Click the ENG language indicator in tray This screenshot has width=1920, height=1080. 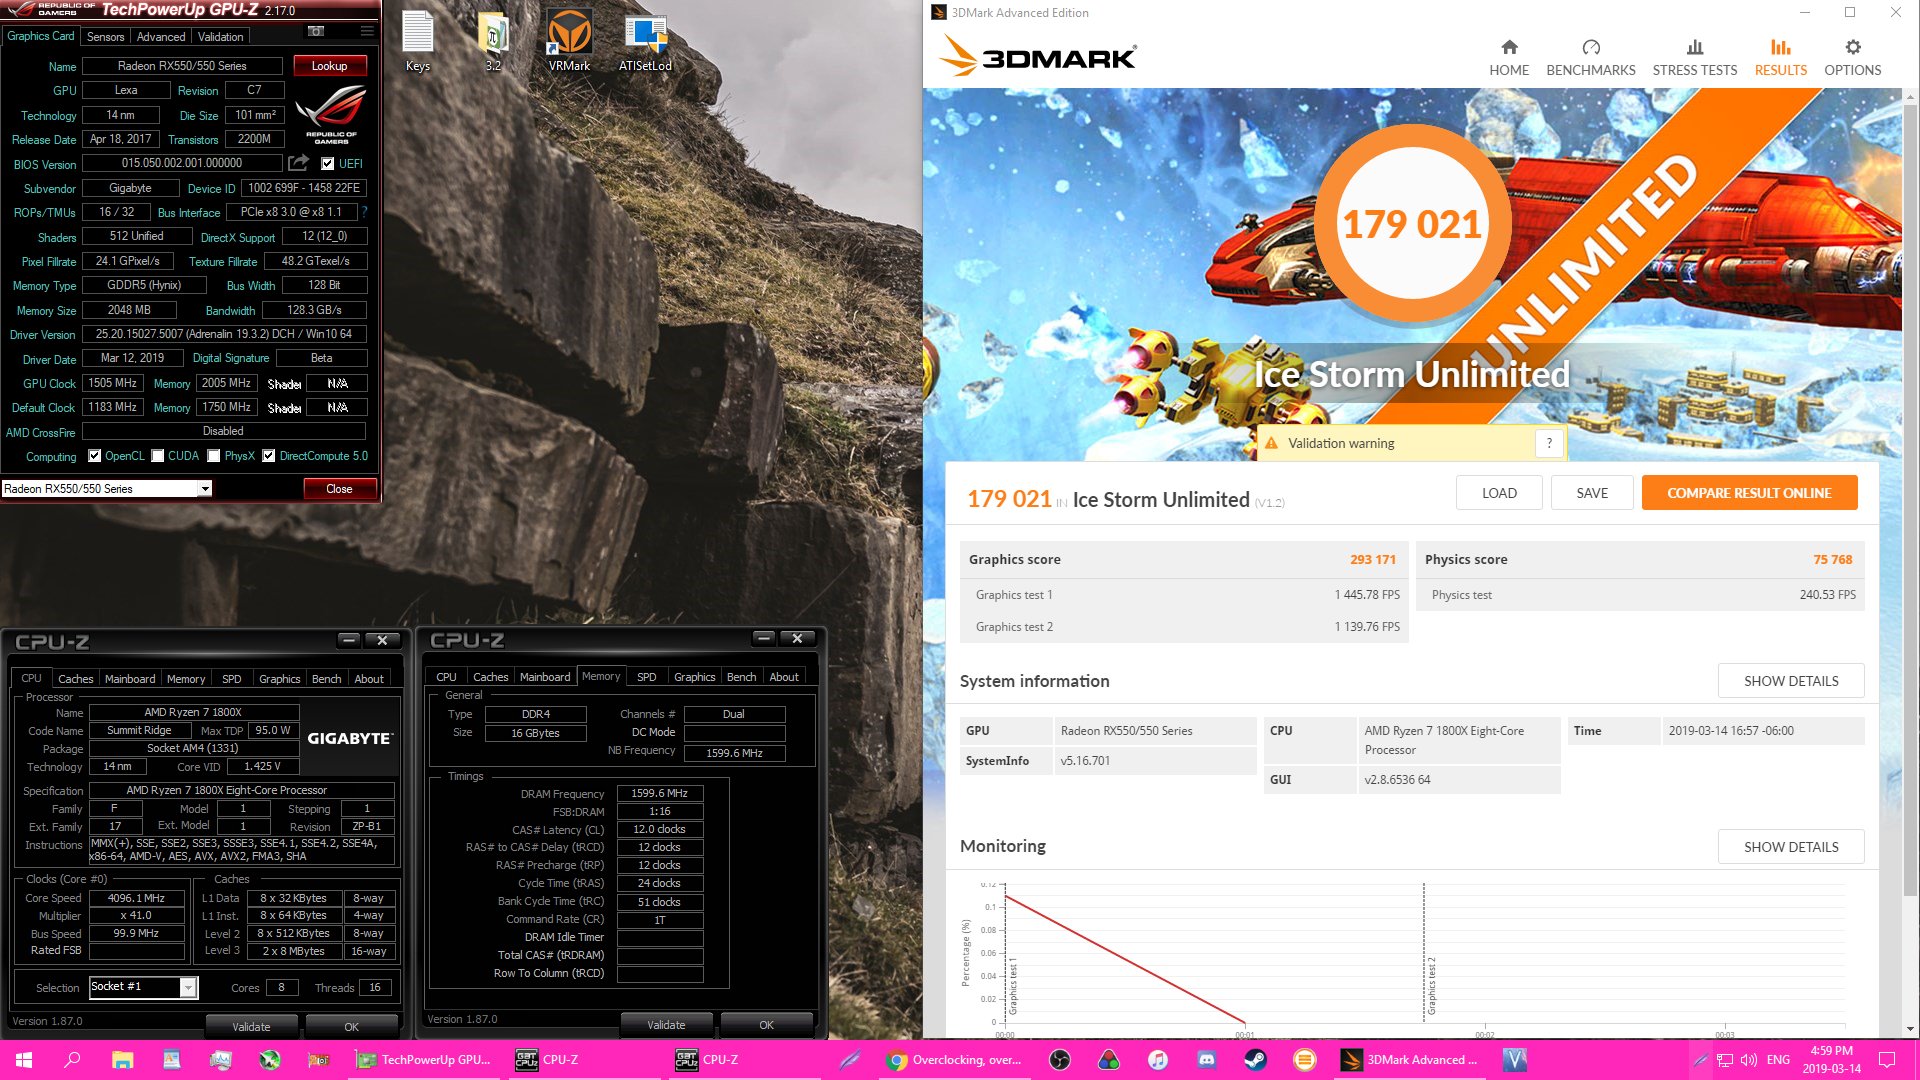click(x=1778, y=1060)
